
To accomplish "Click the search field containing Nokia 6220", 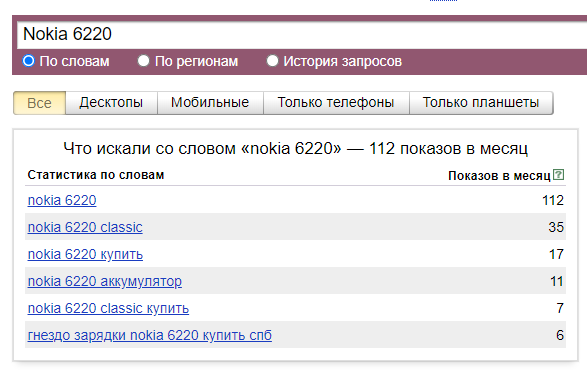I will [x=302, y=34].
